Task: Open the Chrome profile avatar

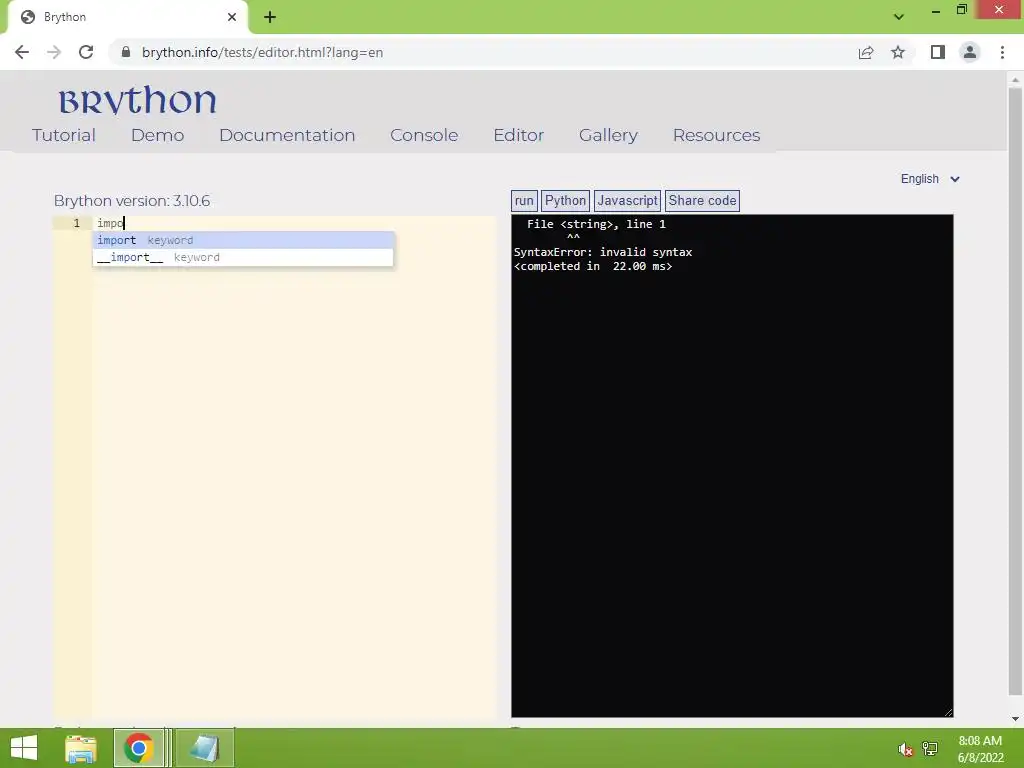Action: pyautogui.click(x=970, y=52)
